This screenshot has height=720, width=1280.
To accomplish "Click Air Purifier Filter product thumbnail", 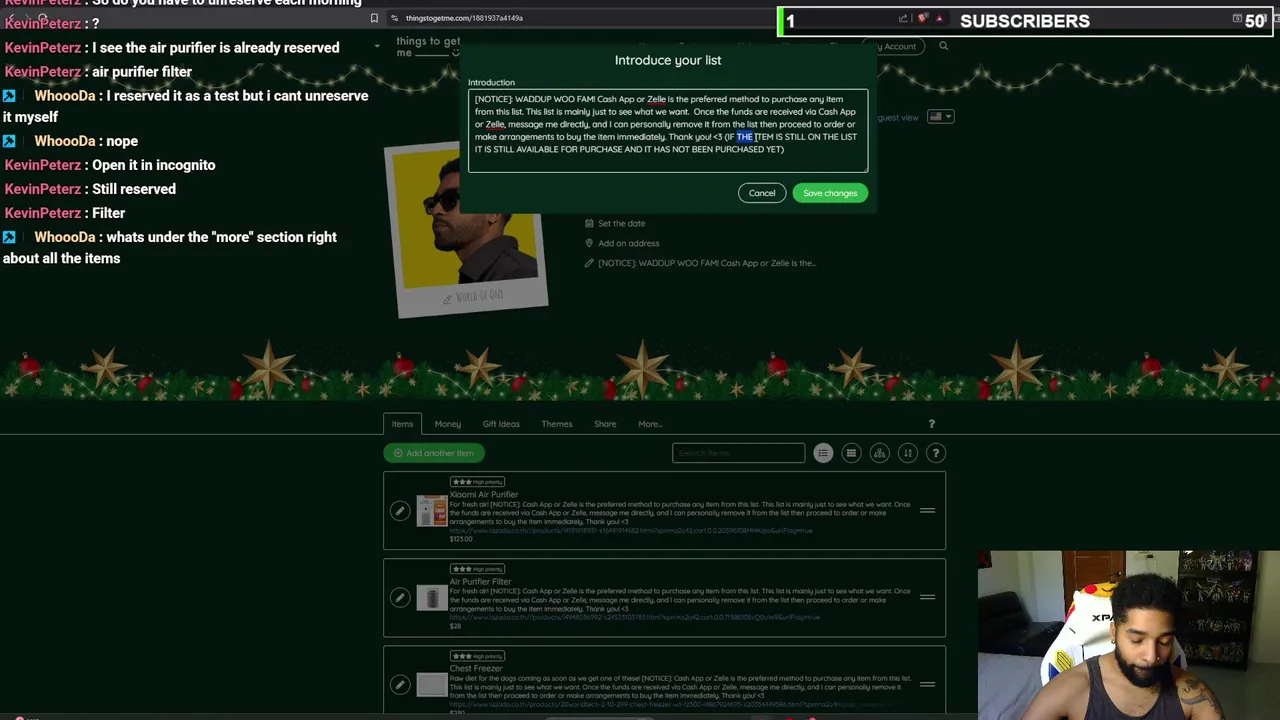I will 432,598.
